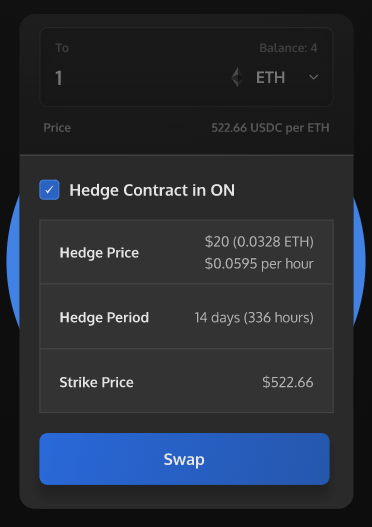The width and height of the screenshot is (372, 527).
Task: Select the Strike Price row
Action: (x=187, y=381)
